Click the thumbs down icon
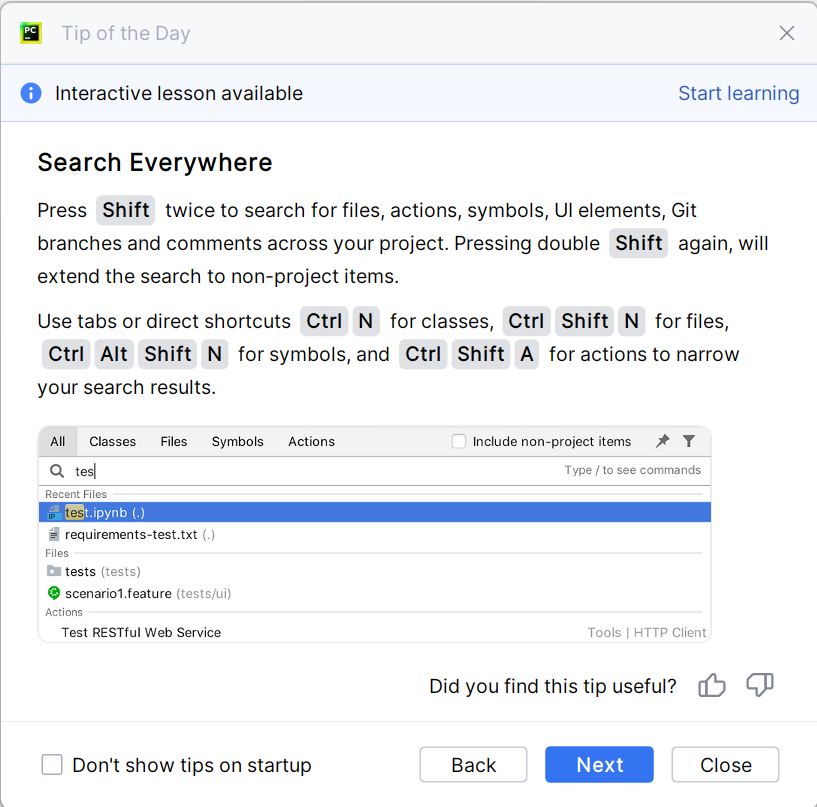Image resolution: width=817 pixels, height=807 pixels. (x=760, y=685)
